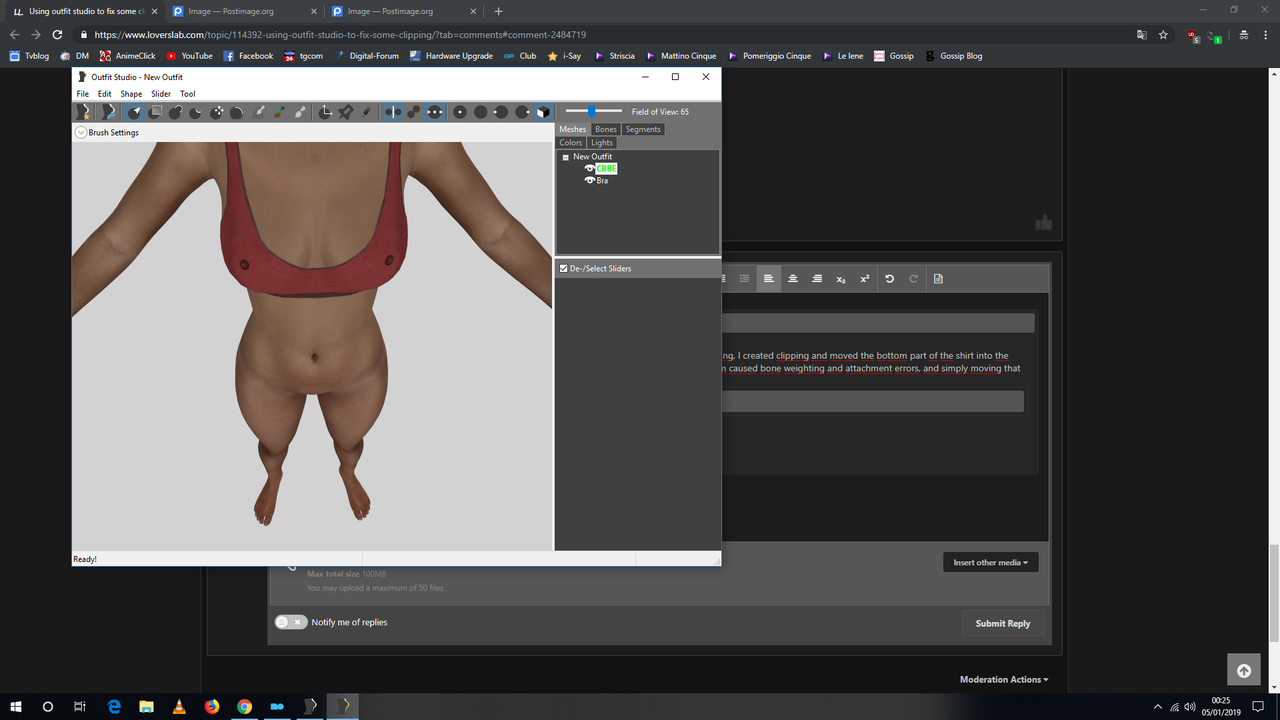Toggle Global Brush Collision option
The width and height of the screenshot is (1280, 720).
[x=434, y=112]
